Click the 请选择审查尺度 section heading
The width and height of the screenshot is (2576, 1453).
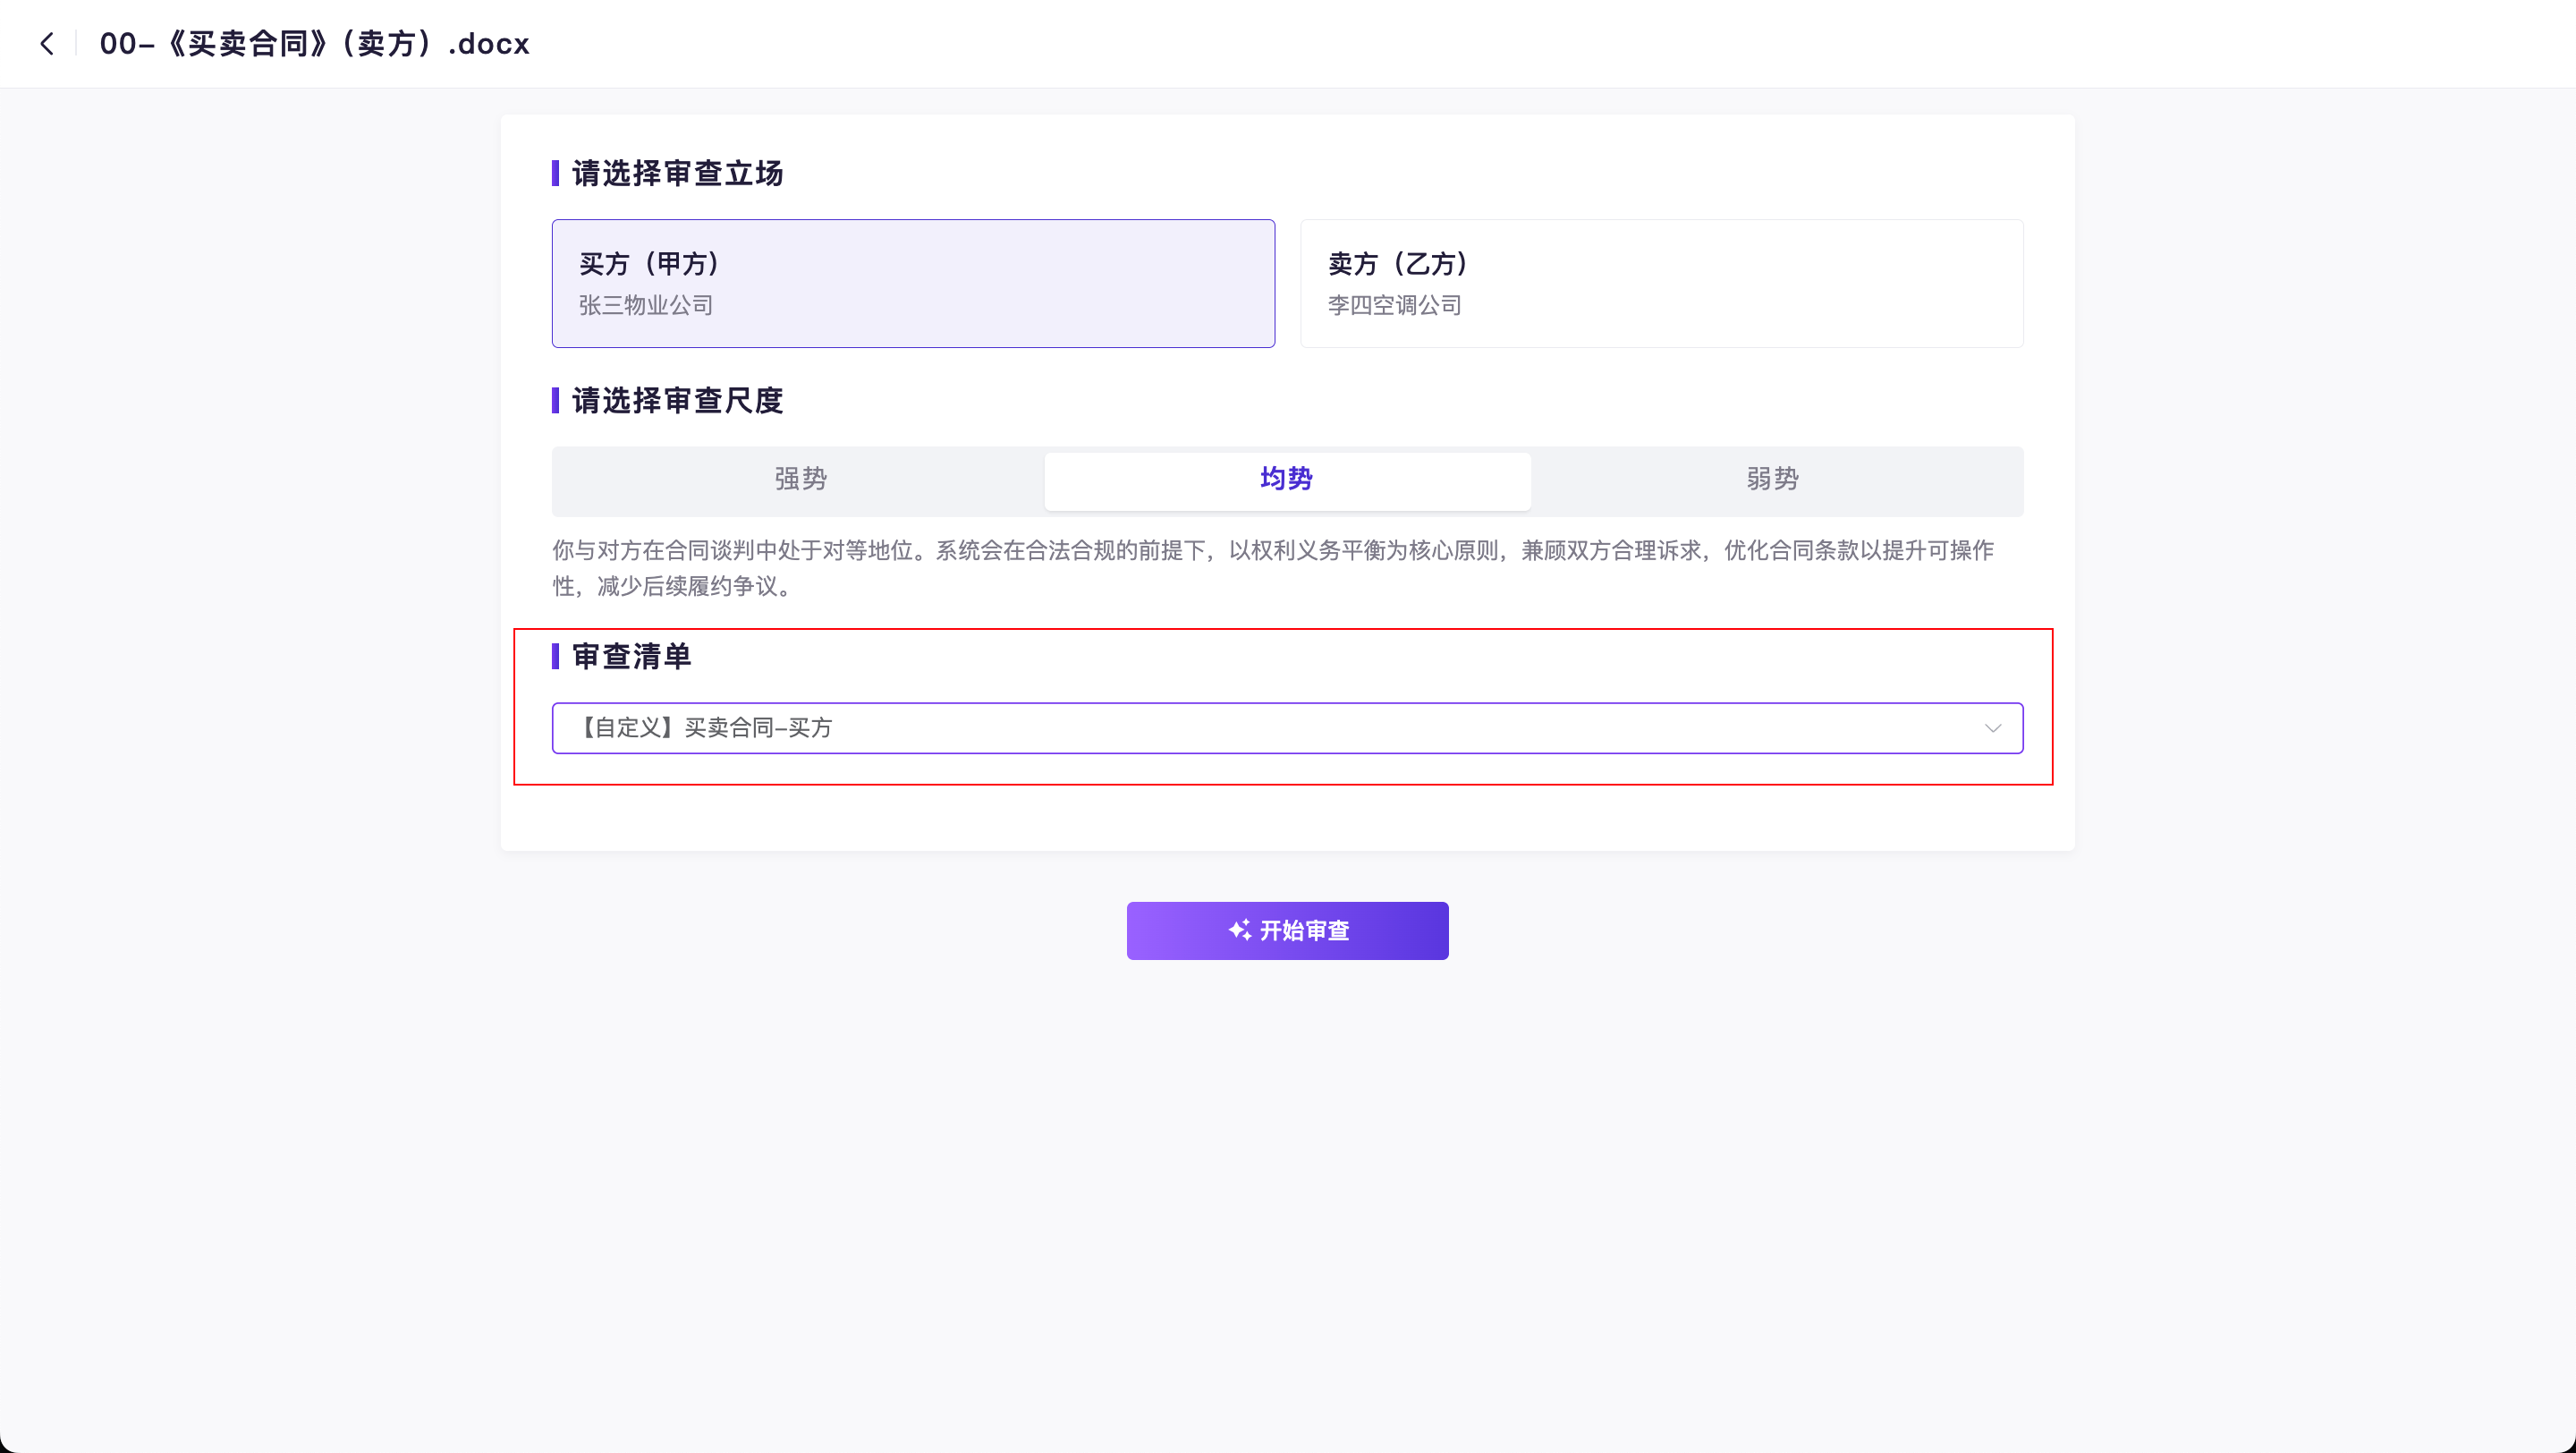[x=677, y=401]
